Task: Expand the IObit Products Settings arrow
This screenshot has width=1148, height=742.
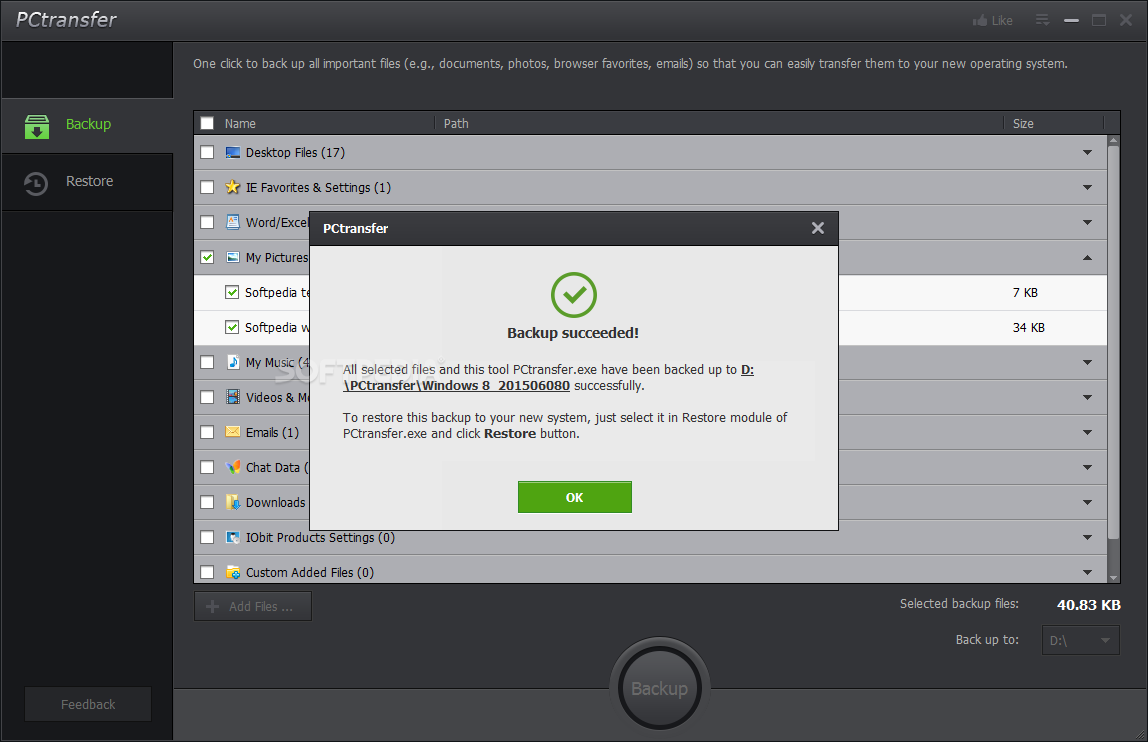Action: 1087,538
